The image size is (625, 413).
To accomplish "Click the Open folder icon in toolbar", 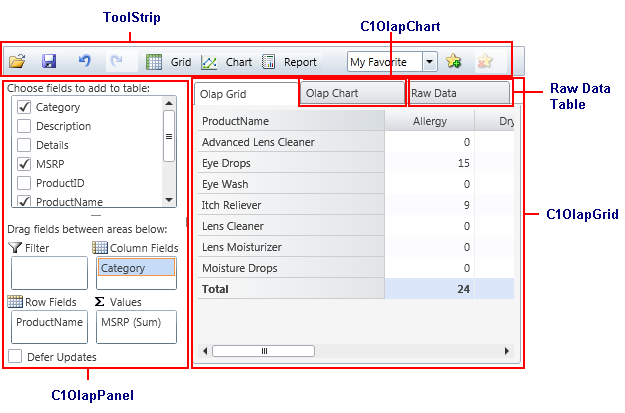I will (x=17, y=62).
